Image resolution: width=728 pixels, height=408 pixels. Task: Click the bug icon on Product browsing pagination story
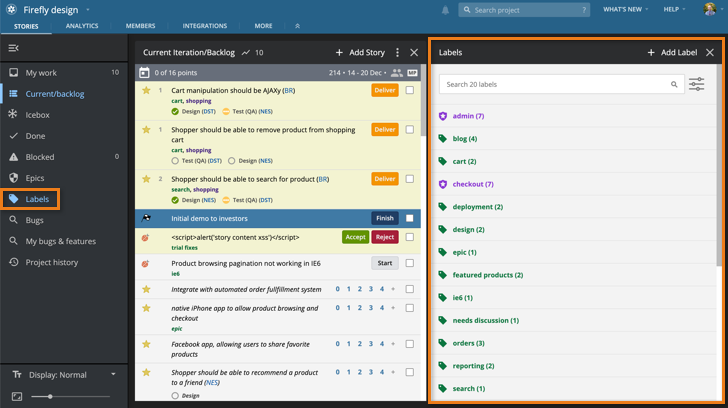point(145,264)
